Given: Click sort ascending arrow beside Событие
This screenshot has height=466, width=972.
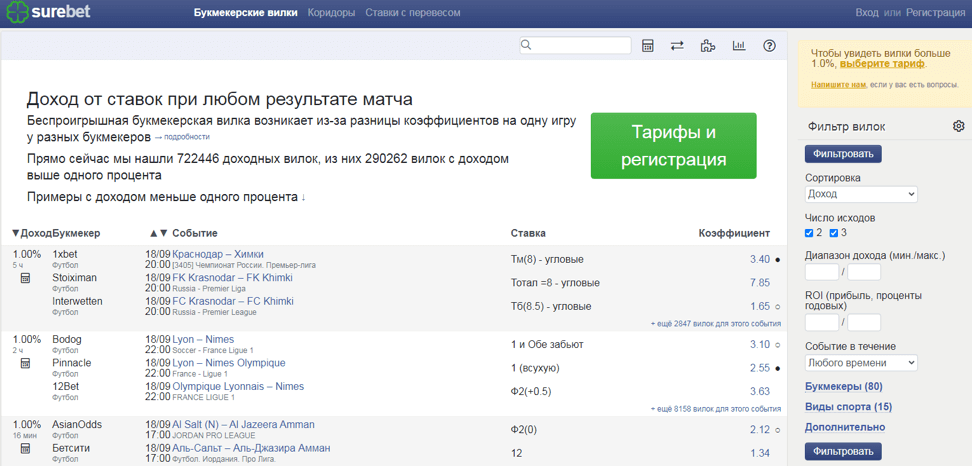Looking at the screenshot, I should pos(153,233).
